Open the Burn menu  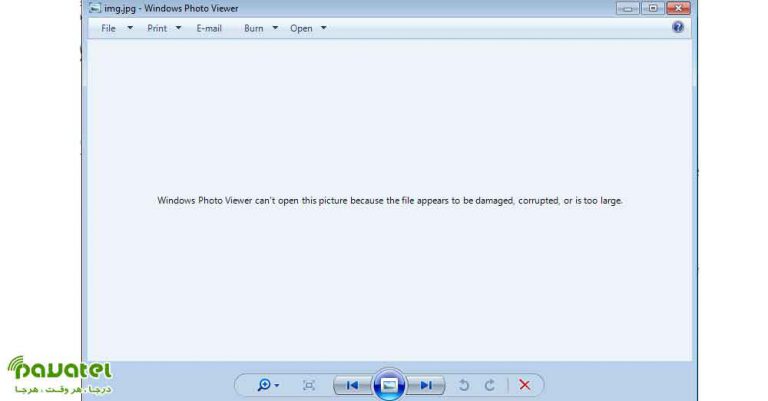tap(254, 28)
